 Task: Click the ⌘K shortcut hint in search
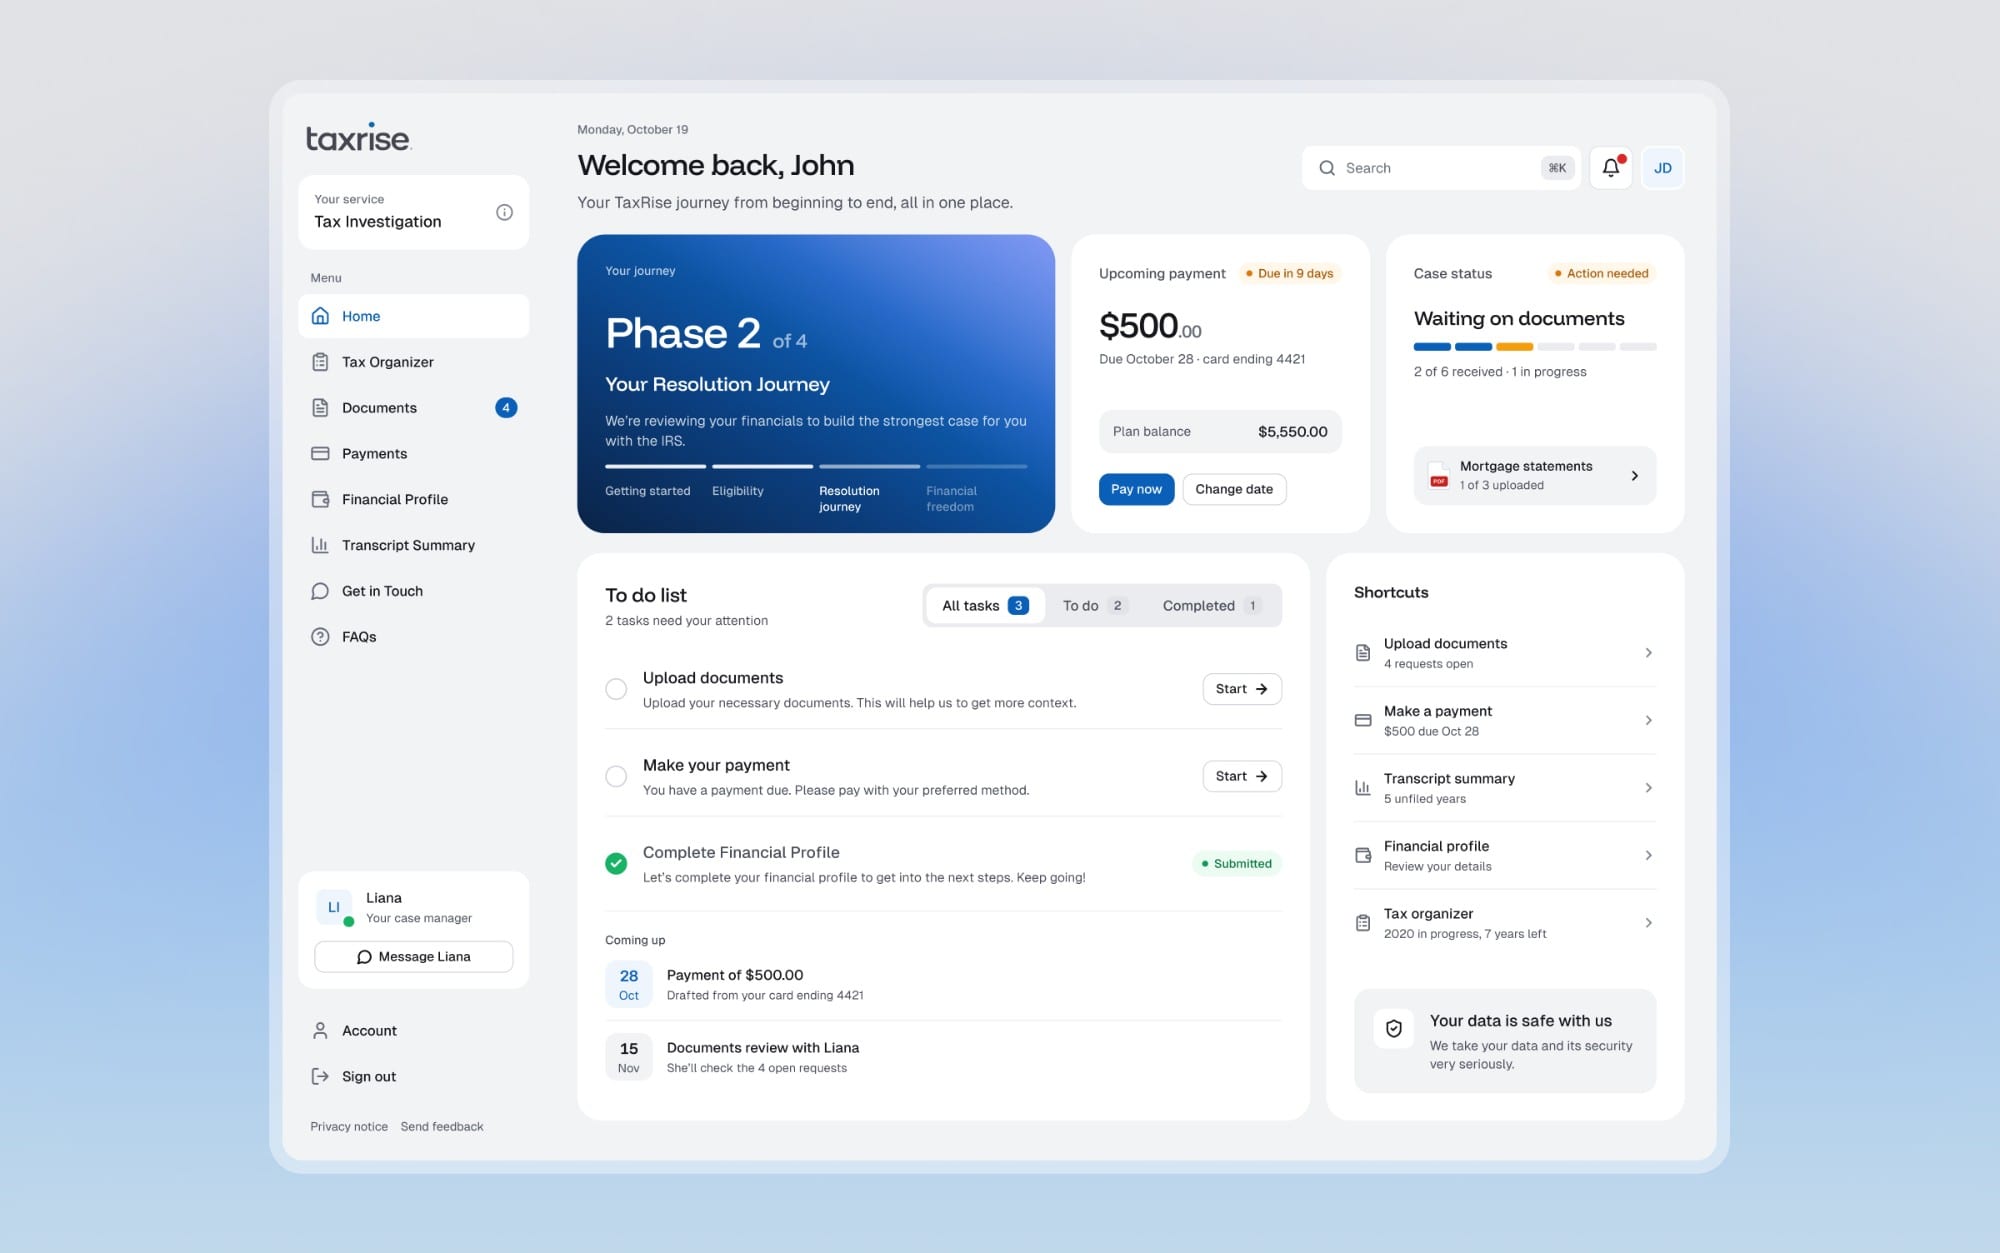pyautogui.click(x=1557, y=168)
